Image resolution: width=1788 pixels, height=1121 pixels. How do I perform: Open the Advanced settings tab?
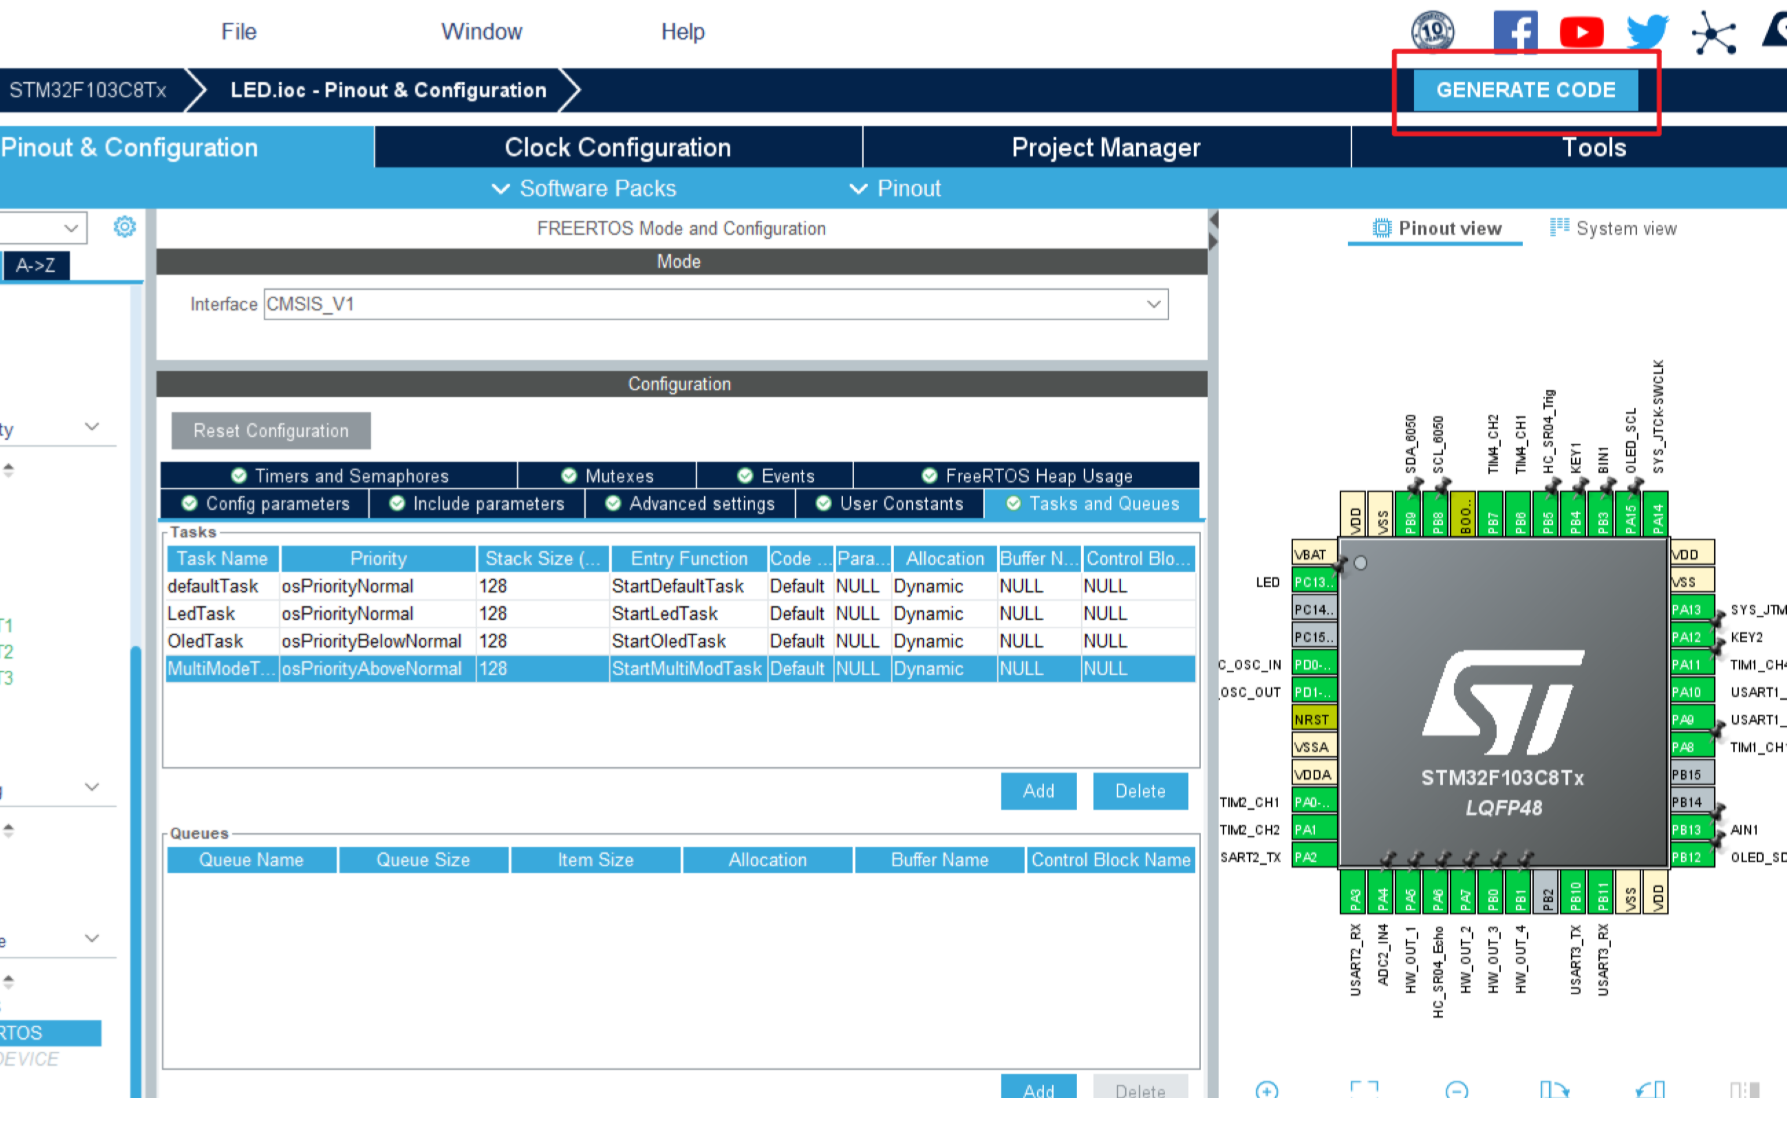coord(690,504)
